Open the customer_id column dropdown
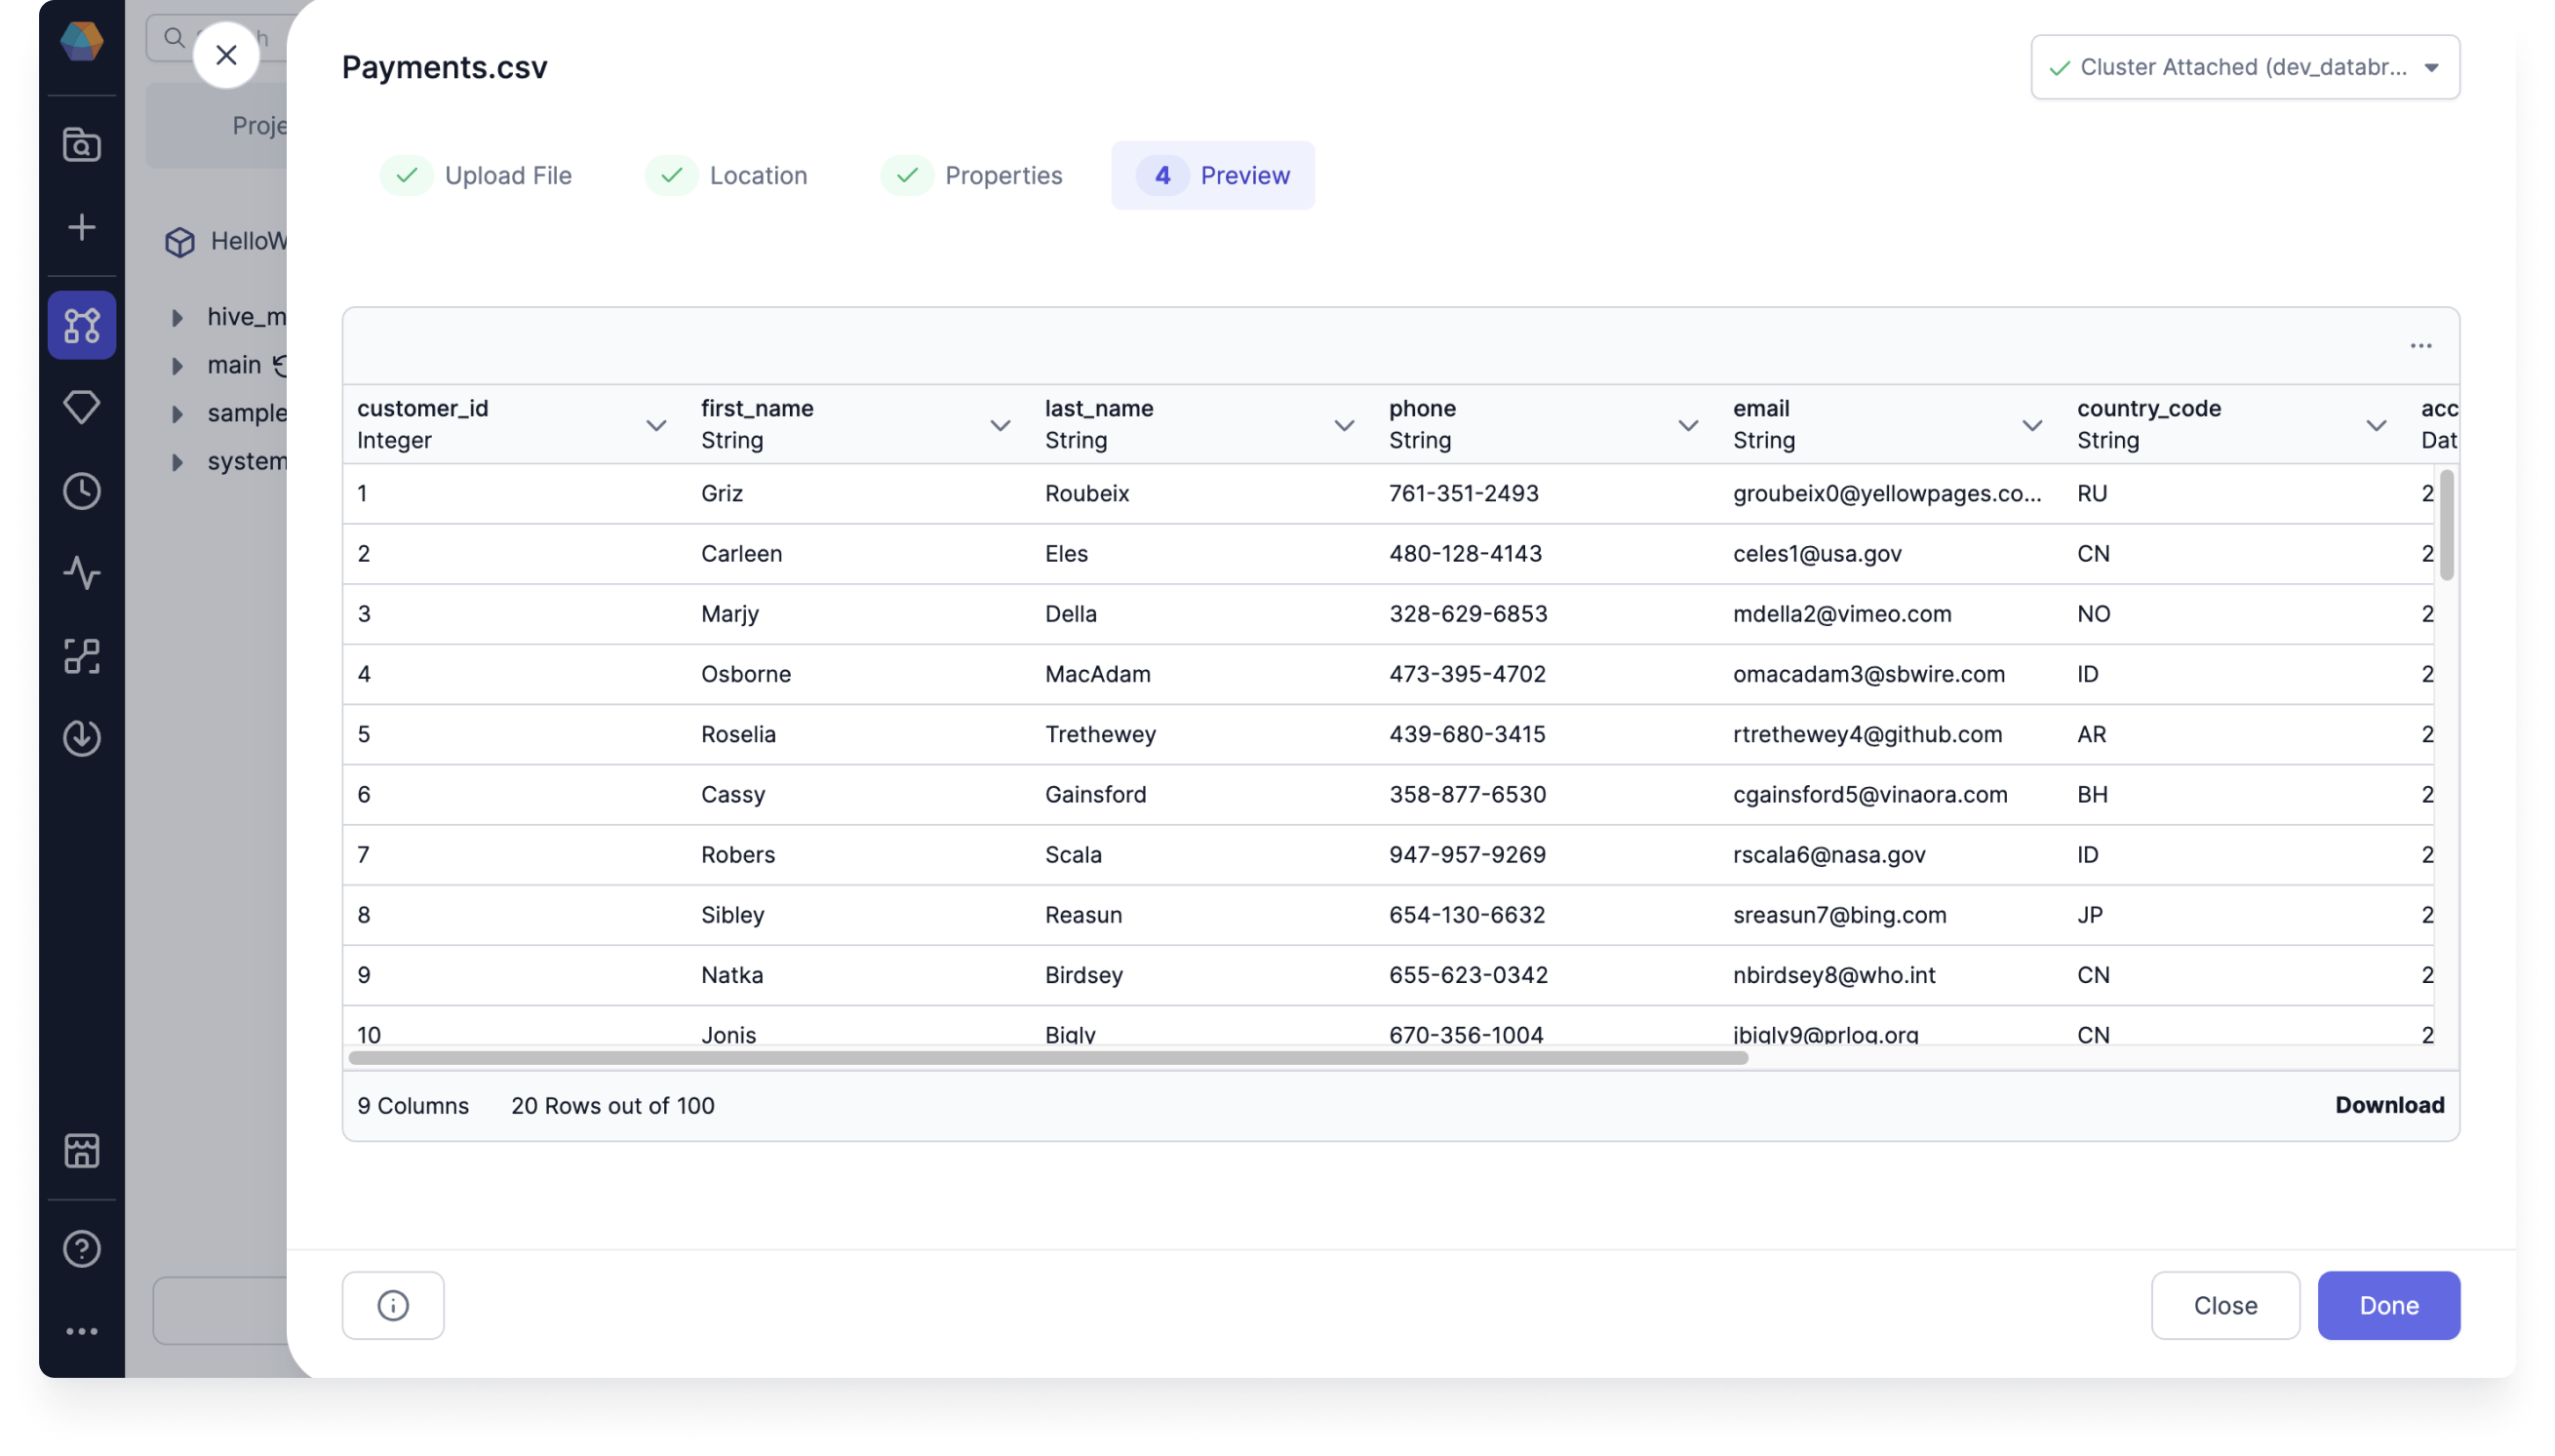Screen dimensions: 2555x1456 coord(656,425)
